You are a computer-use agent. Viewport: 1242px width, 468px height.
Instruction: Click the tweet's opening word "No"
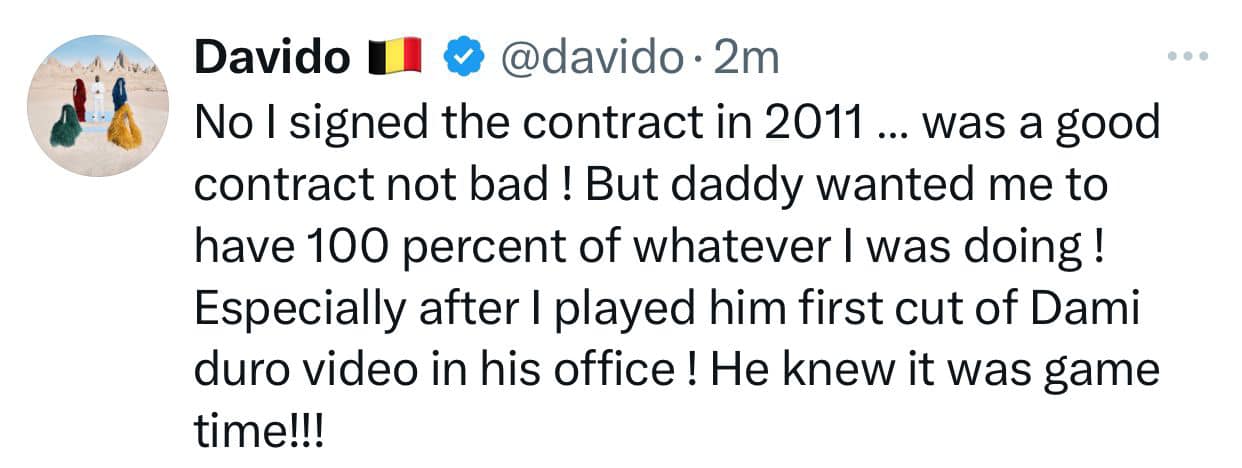point(217,123)
